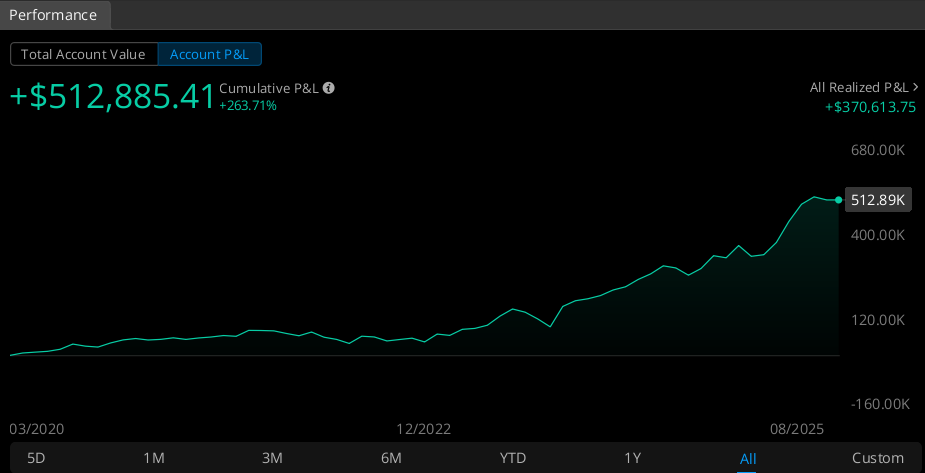Show the 1M time range
925x473 pixels.
pyautogui.click(x=154, y=458)
